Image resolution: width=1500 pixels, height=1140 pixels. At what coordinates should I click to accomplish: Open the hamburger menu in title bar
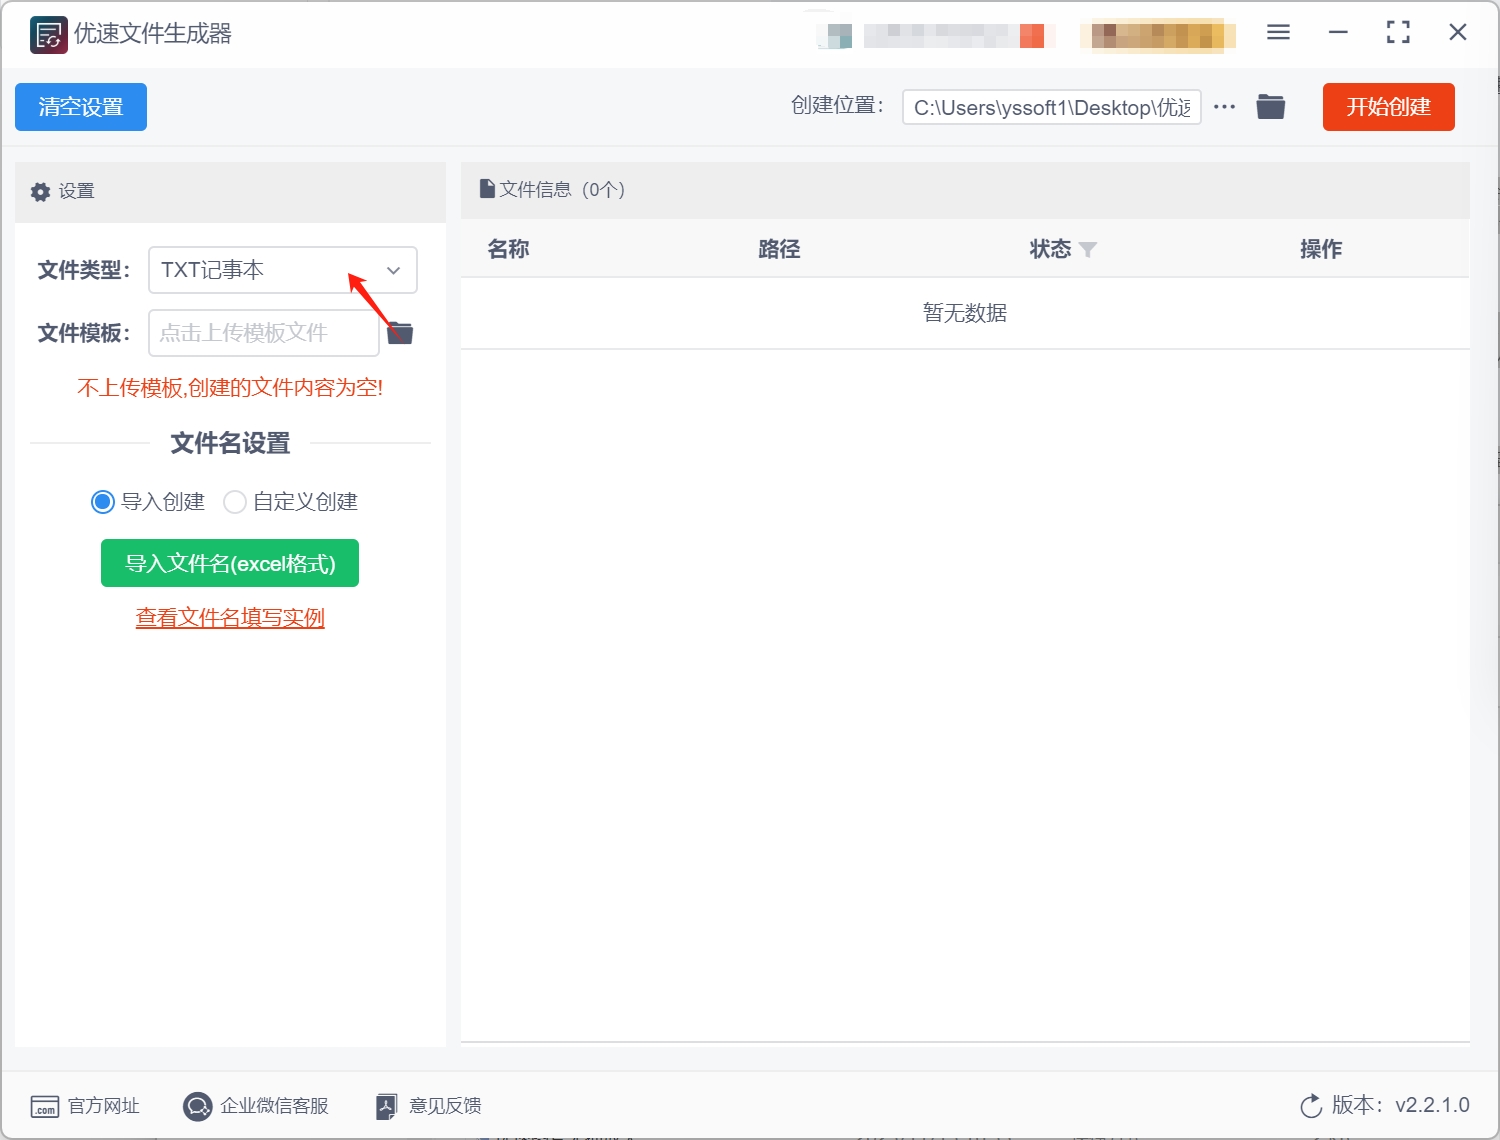[1278, 33]
